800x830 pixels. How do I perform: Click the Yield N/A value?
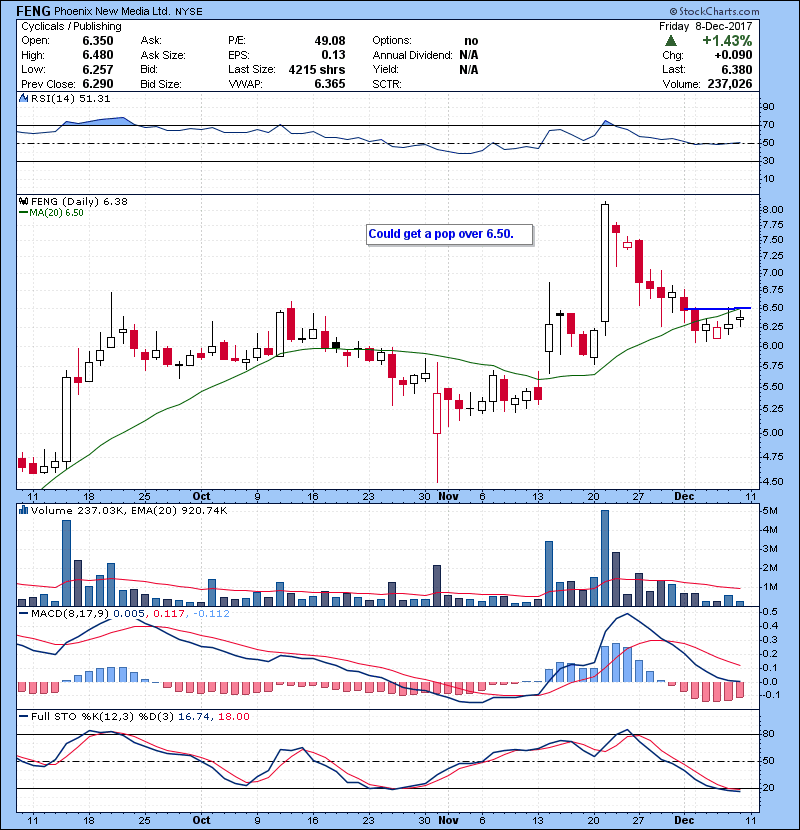click(469, 69)
